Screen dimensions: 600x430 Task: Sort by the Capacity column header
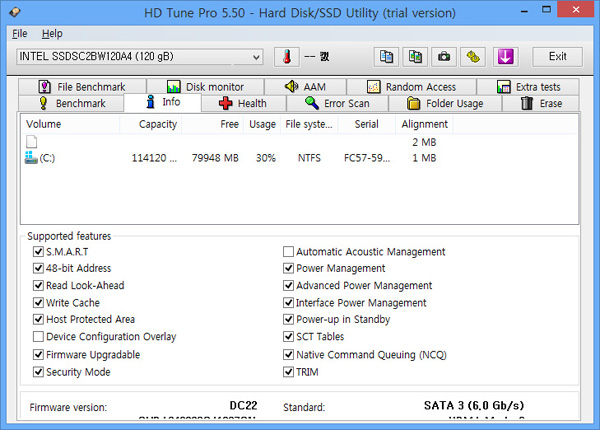[x=150, y=124]
